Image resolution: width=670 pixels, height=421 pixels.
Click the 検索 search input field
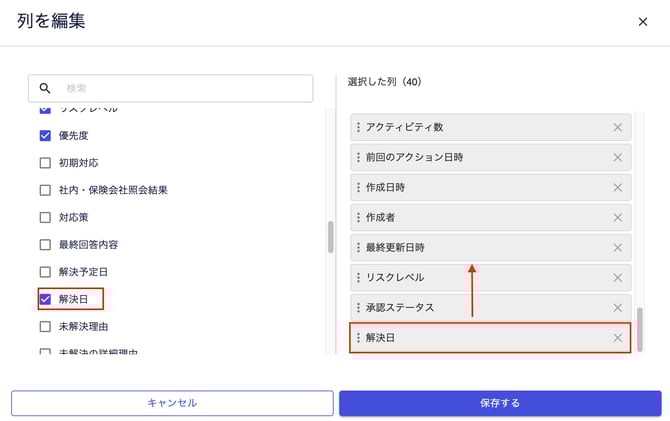pyautogui.click(x=185, y=88)
